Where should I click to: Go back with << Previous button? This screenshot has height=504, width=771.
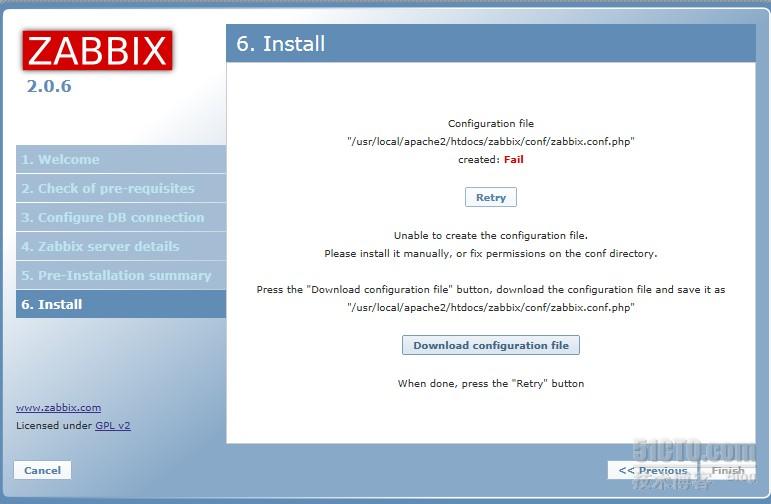652,470
